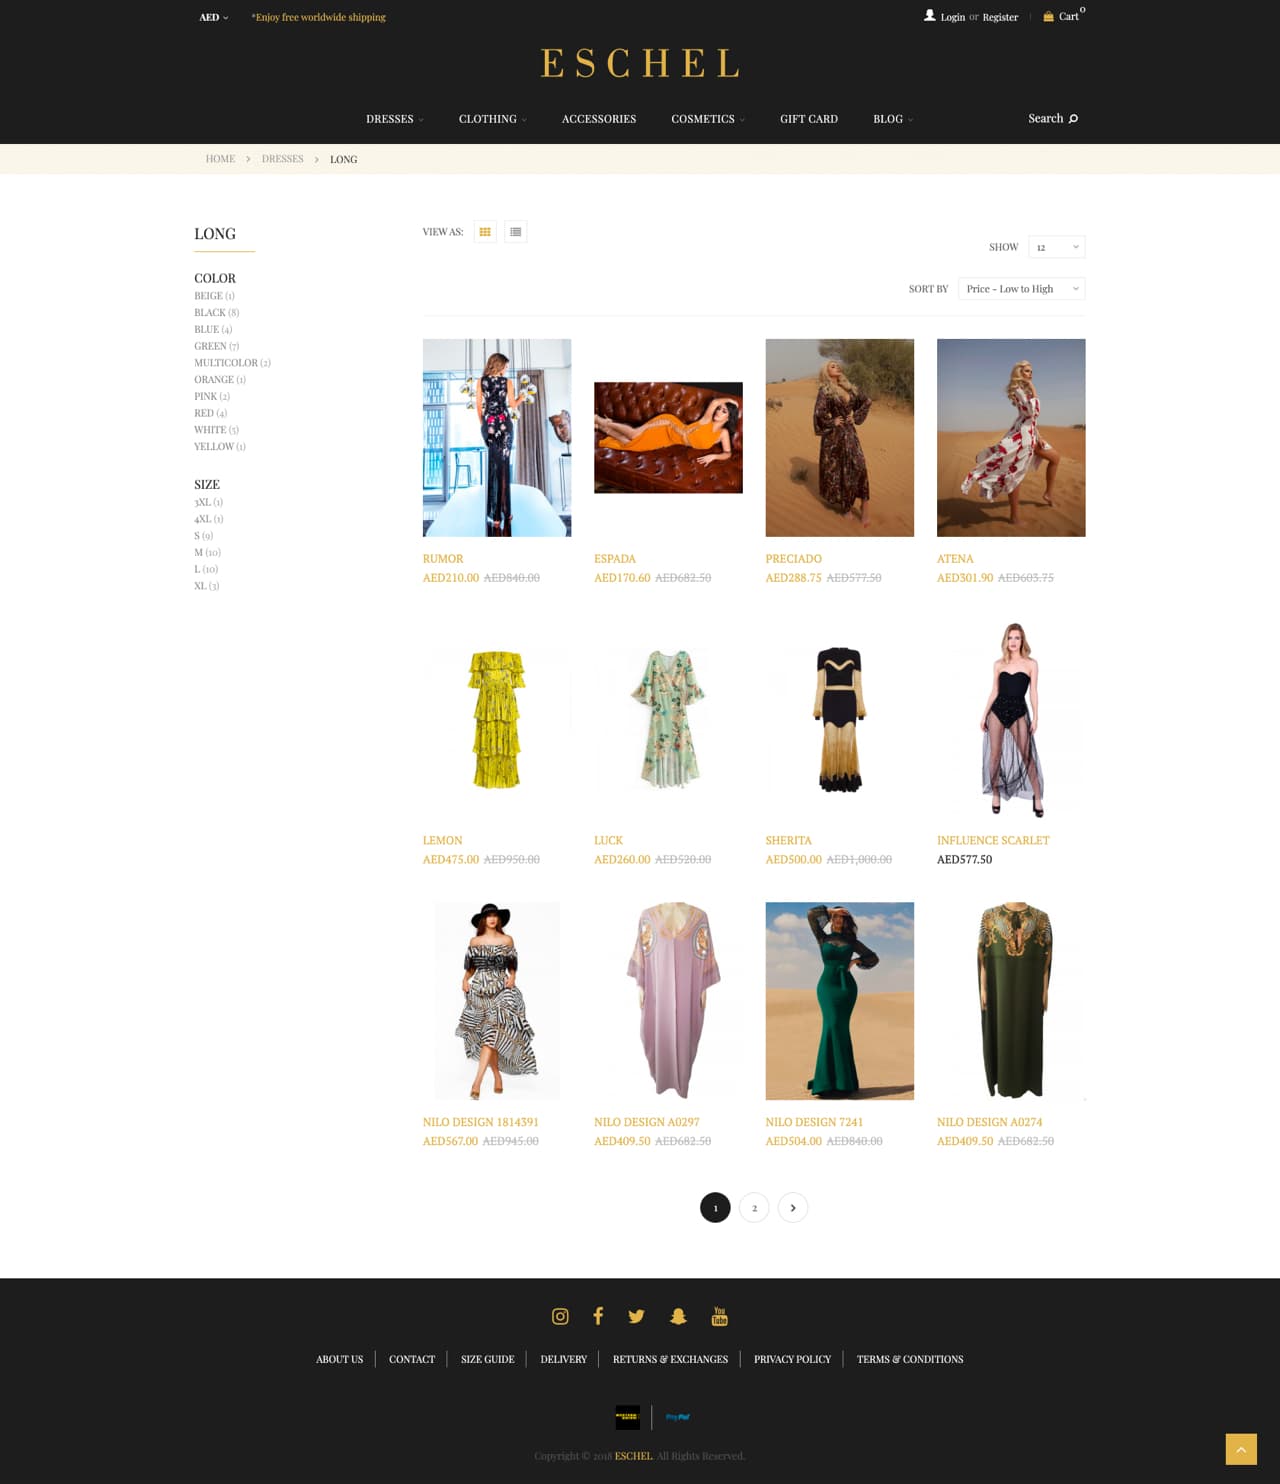Screen dimensions: 1280x1484
Task: Open the Lemon yellow dress thumbnail
Action: (x=497, y=720)
